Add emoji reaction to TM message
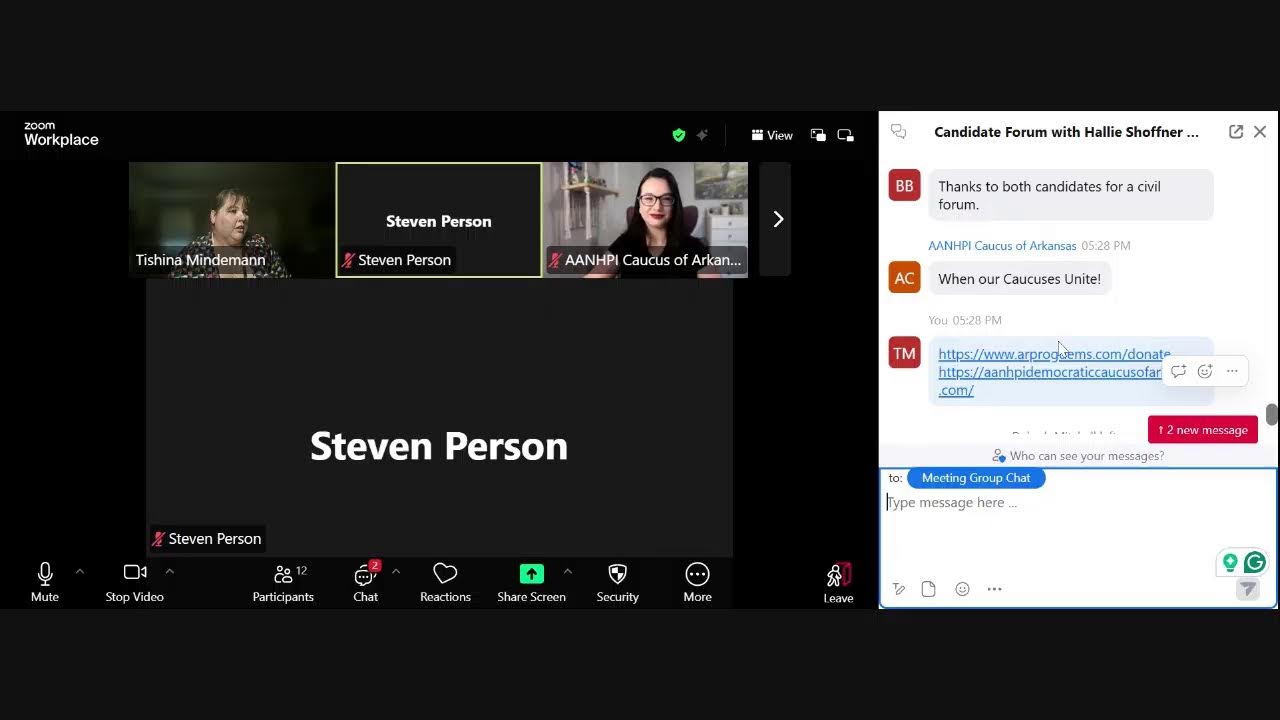 tap(1205, 371)
